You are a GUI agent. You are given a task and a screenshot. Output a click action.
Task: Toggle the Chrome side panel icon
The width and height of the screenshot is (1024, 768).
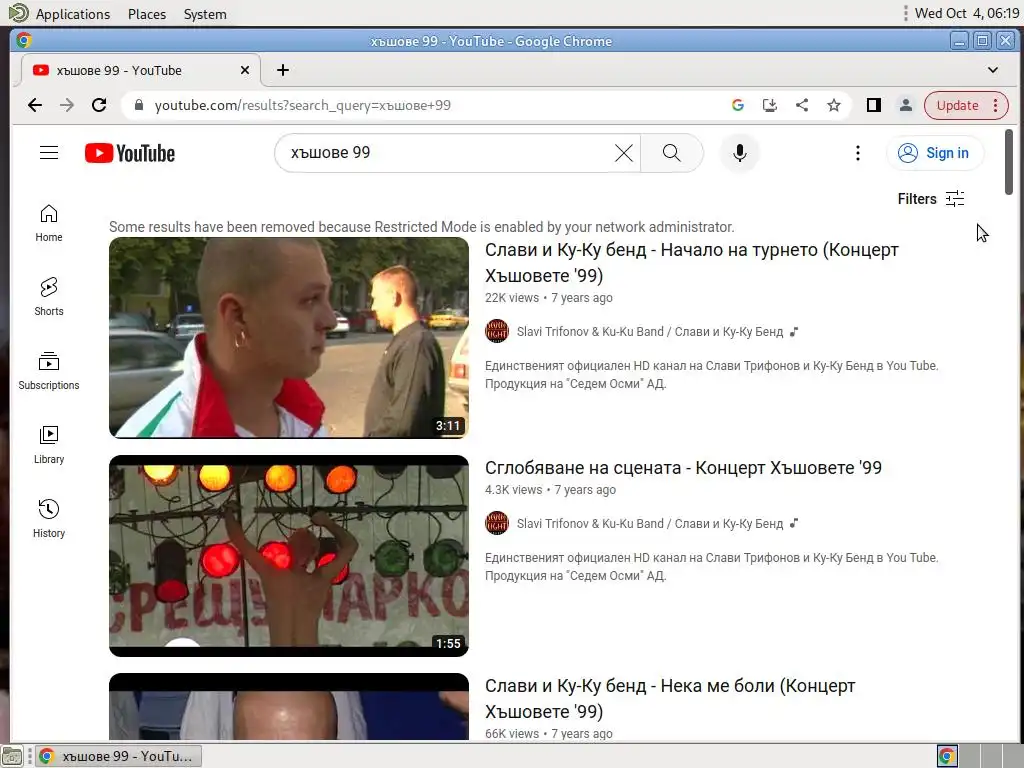(x=874, y=105)
